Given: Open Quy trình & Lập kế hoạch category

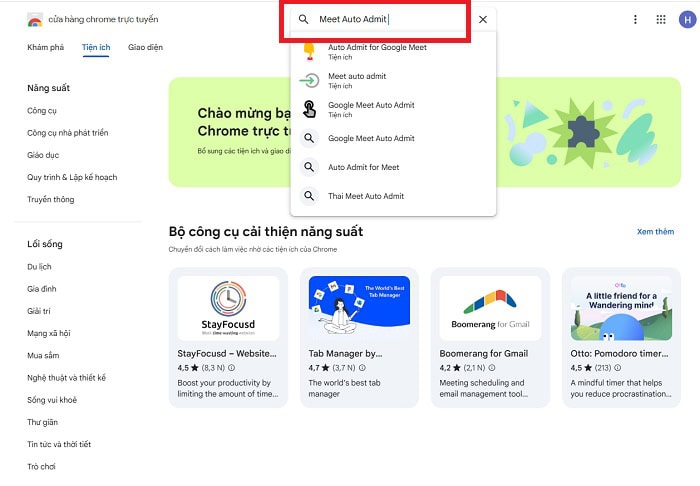Looking at the screenshot, I should 72,177.
